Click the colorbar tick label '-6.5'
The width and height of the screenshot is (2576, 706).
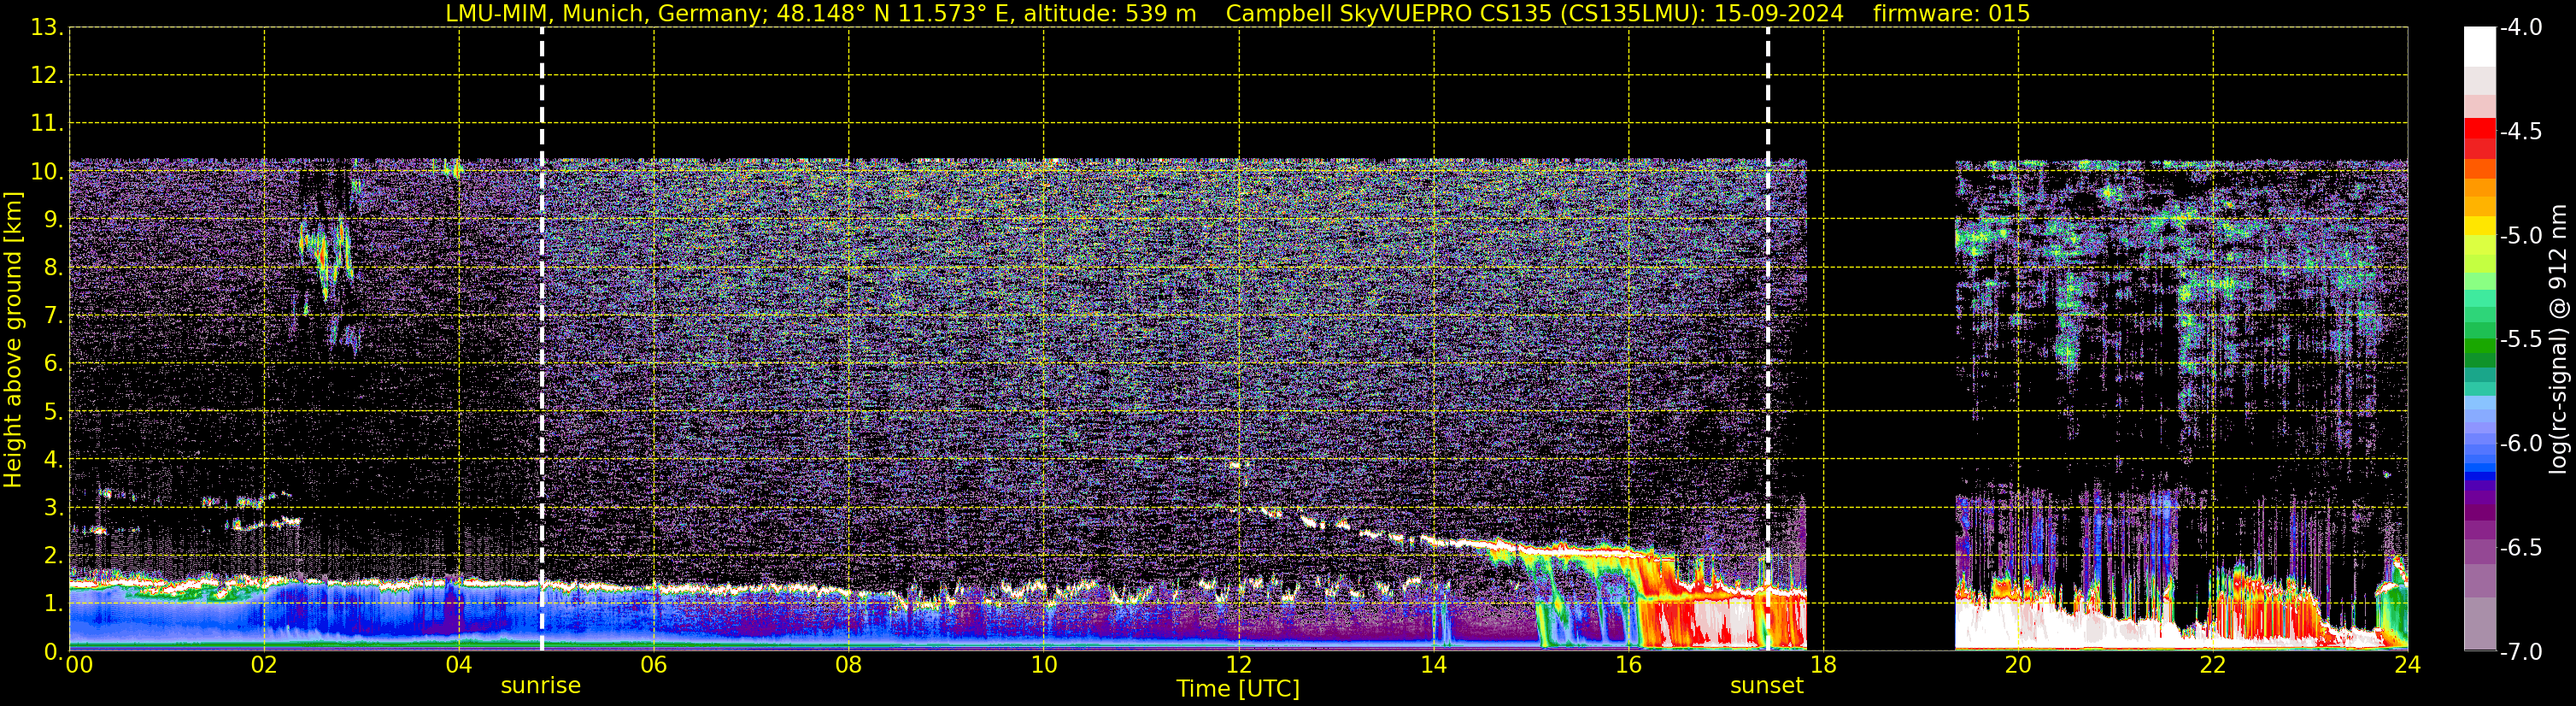point(2520,548)
